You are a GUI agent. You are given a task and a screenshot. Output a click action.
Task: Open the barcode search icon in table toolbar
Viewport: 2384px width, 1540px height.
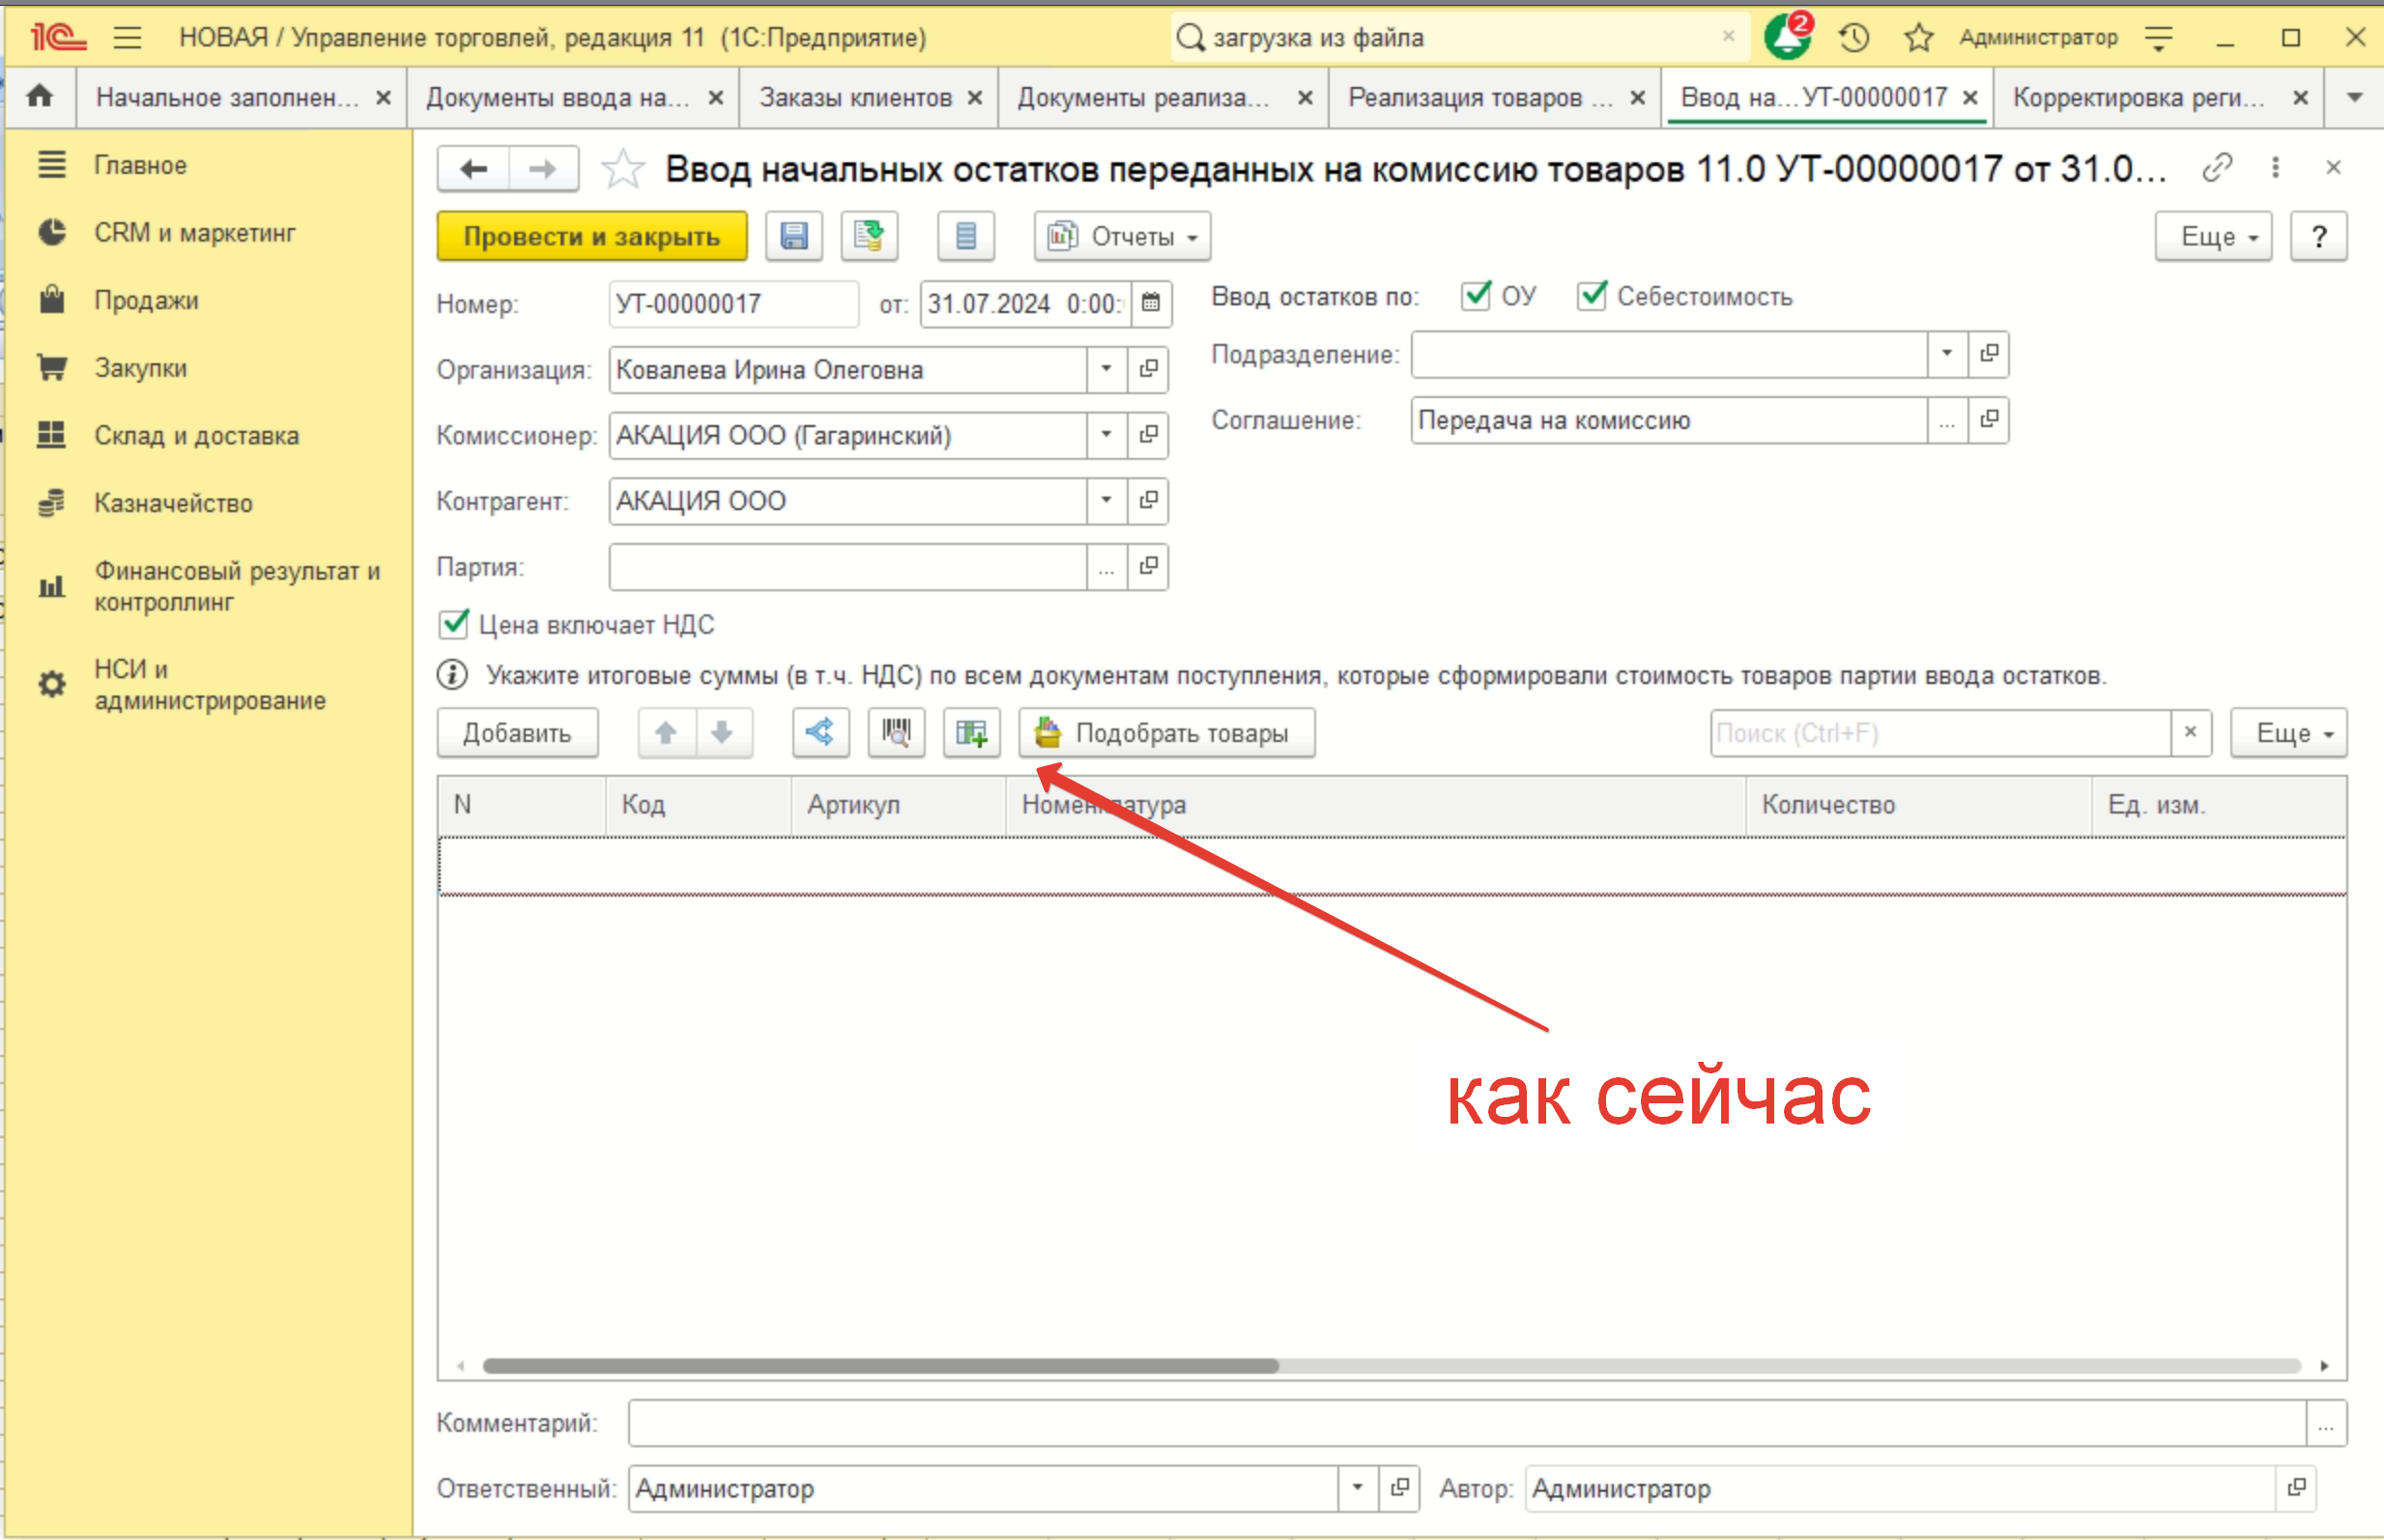[896, 733]
